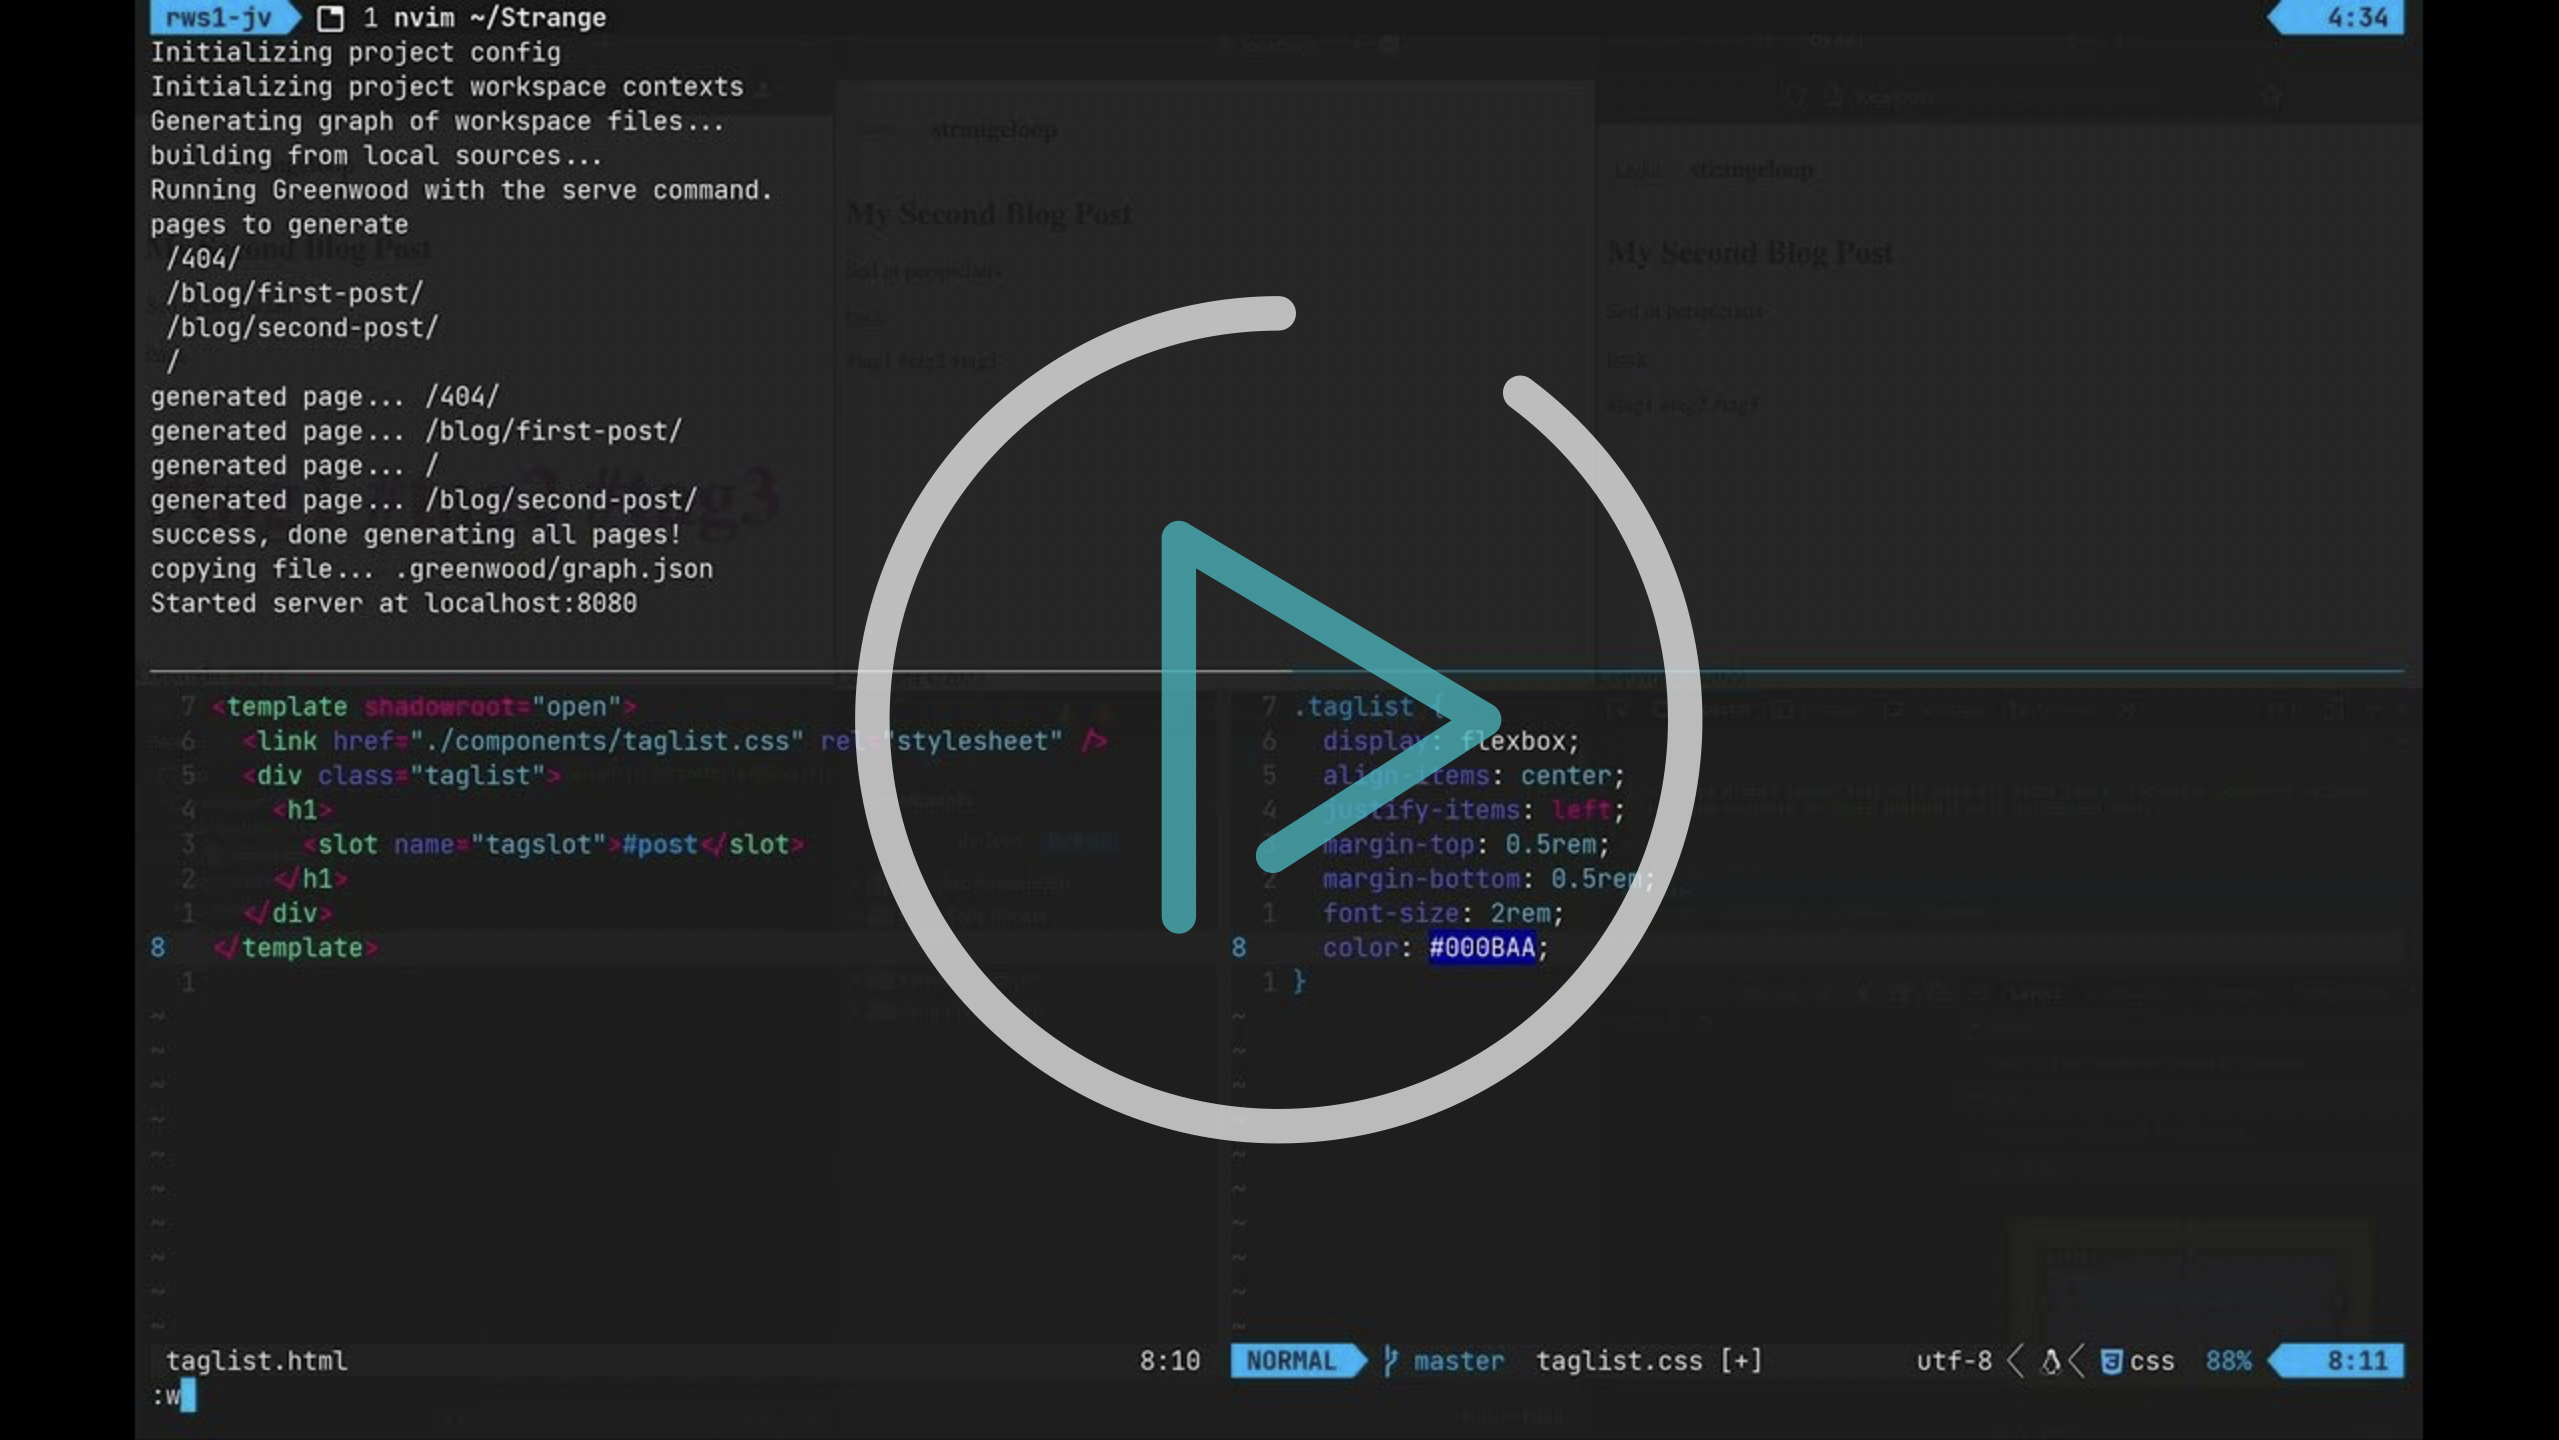Click 'Started server at localhost:8080' line
2559x1440 pixels.
coord(394,604)
